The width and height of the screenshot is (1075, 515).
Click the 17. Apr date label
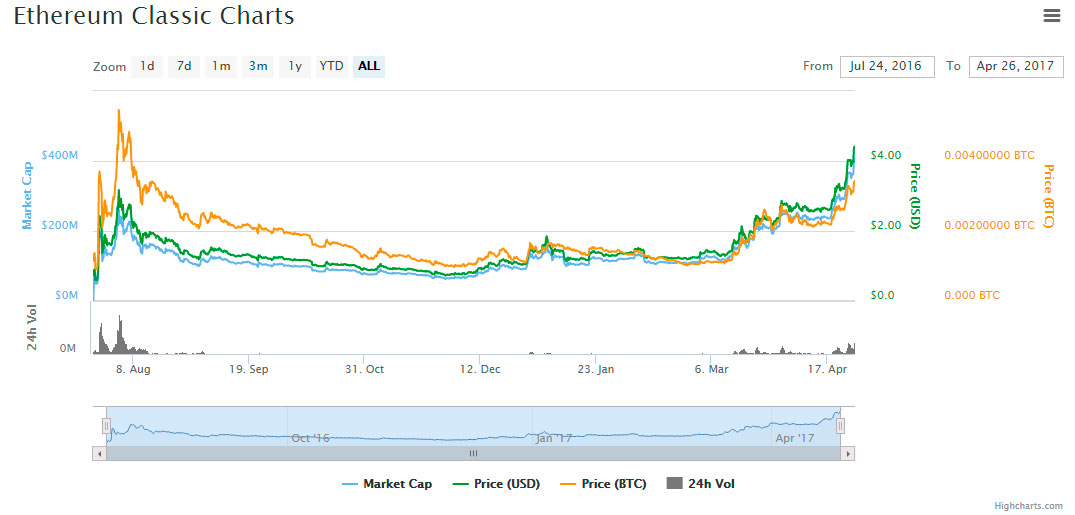828,369
